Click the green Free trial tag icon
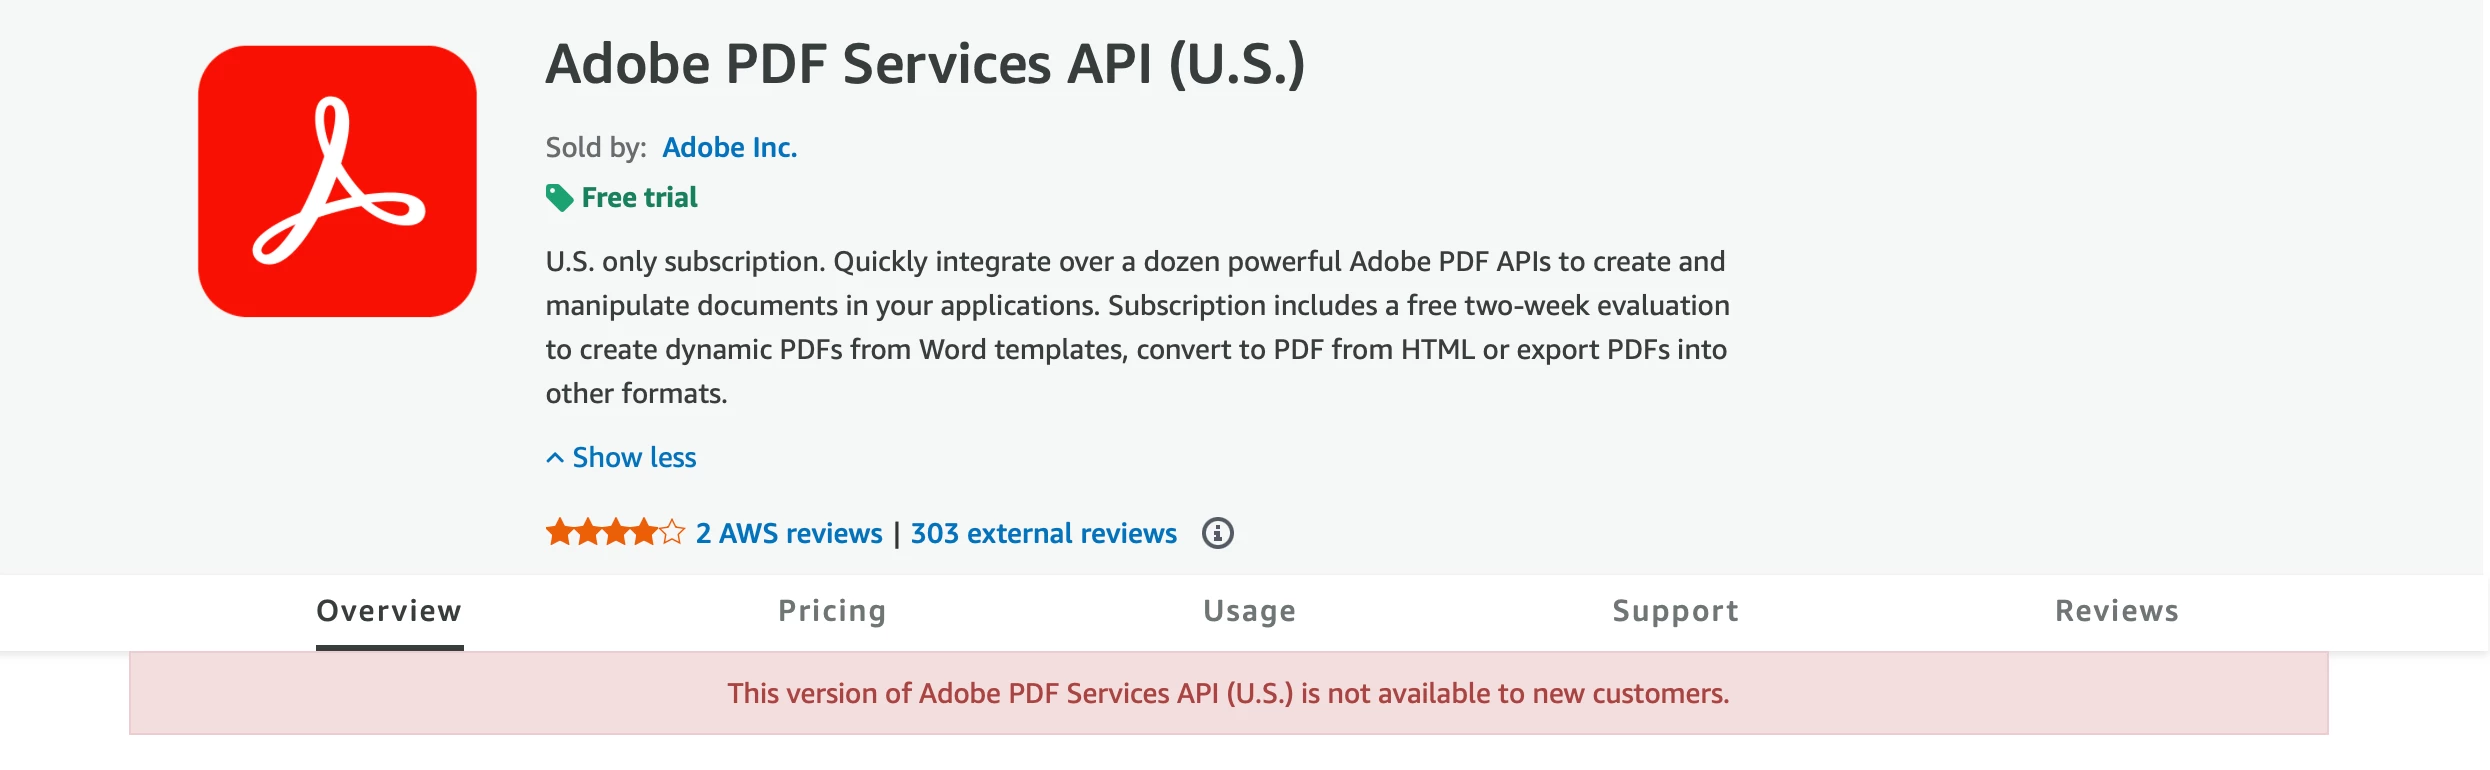This screenshot has width=2490, height=770. tap(559, 198)
